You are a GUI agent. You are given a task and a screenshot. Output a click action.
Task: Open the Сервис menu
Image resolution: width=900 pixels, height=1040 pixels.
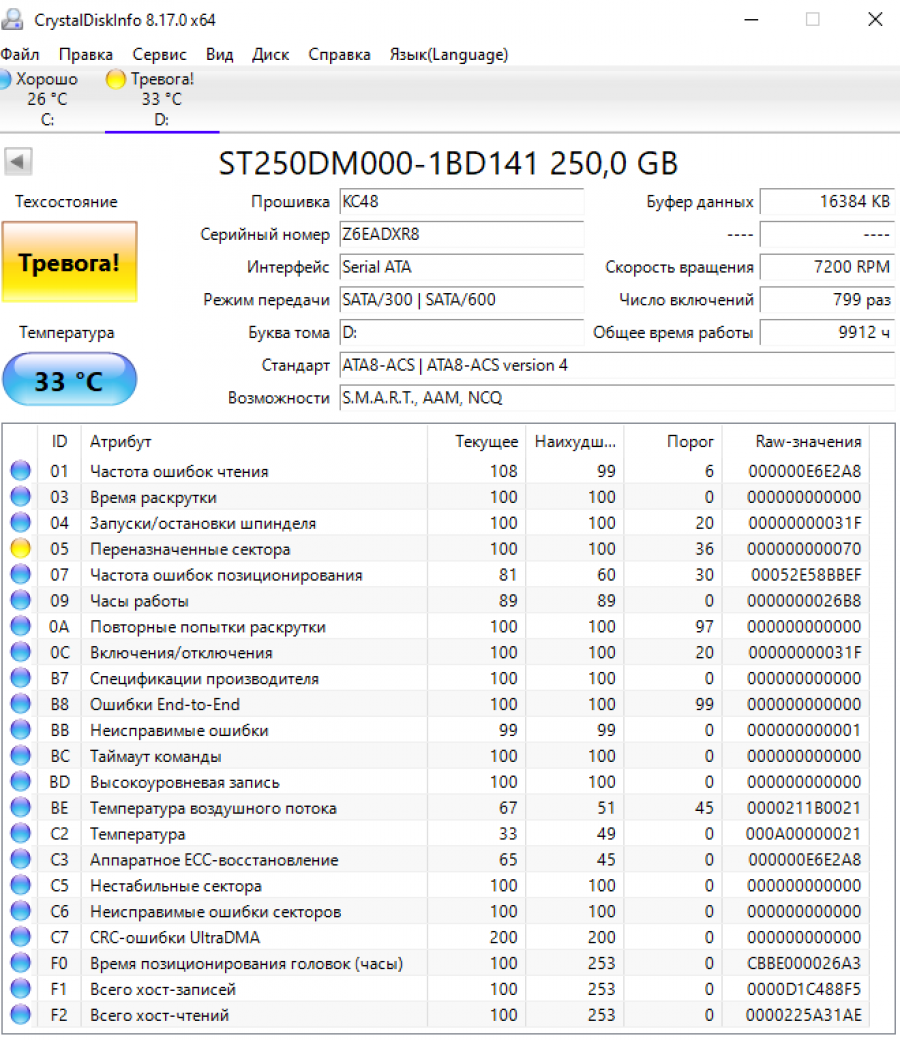coord(159,54)
